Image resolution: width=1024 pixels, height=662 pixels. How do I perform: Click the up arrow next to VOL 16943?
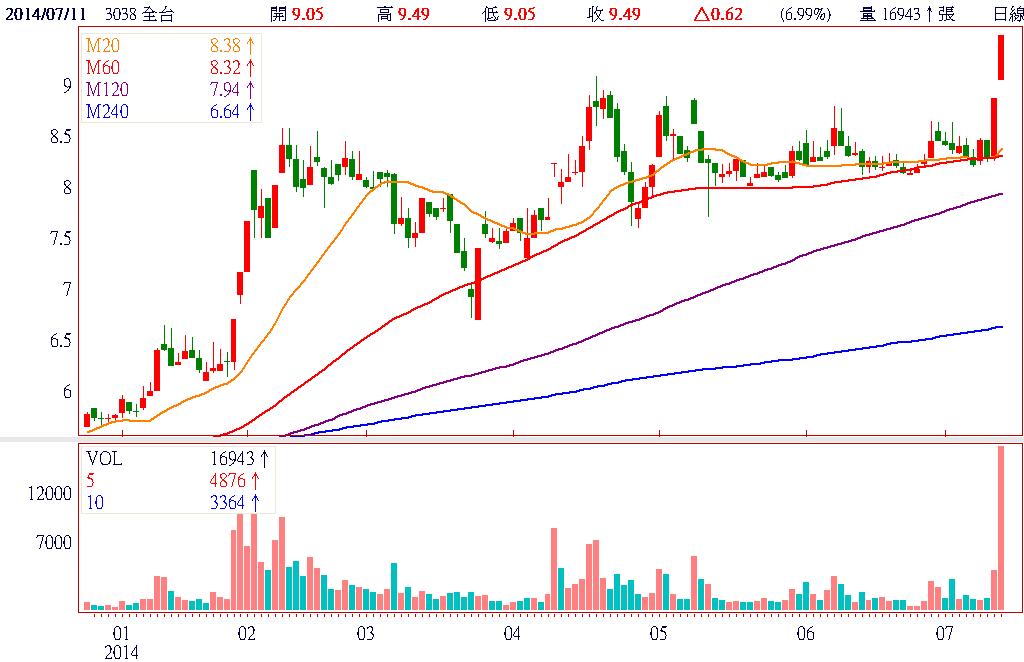pos(265,459)
